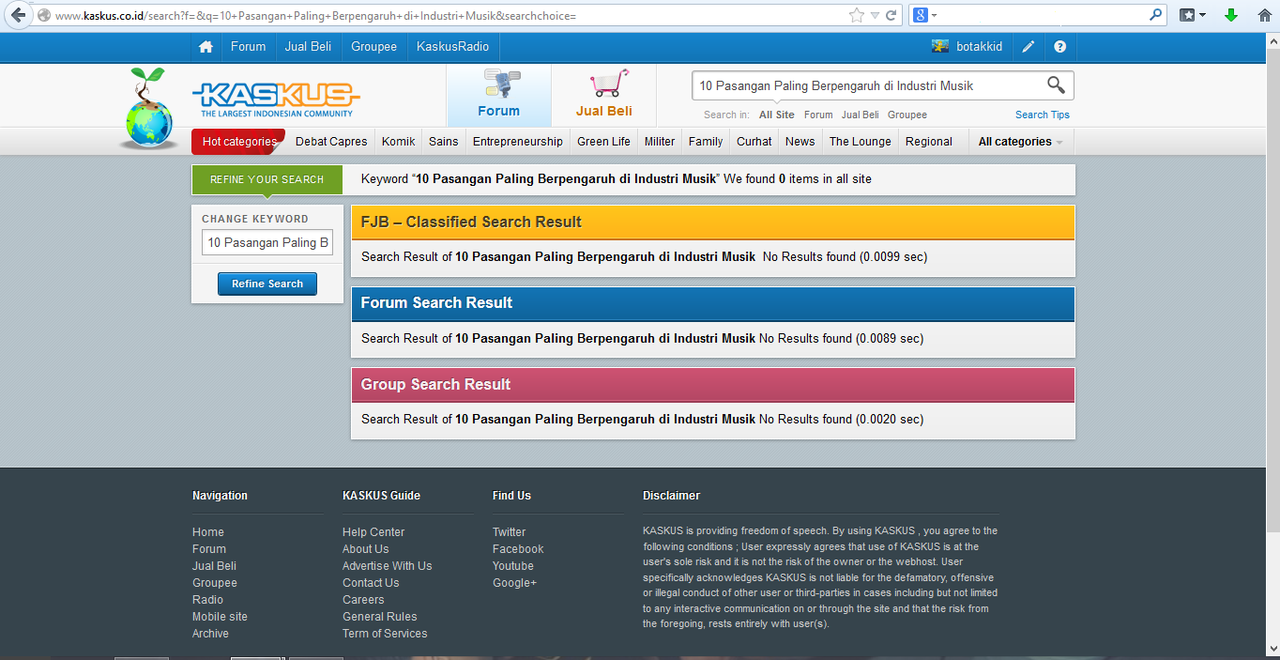Open the help question mark icon
The height and width of the screenshot is (660, 1280).
coord(1060,47)
